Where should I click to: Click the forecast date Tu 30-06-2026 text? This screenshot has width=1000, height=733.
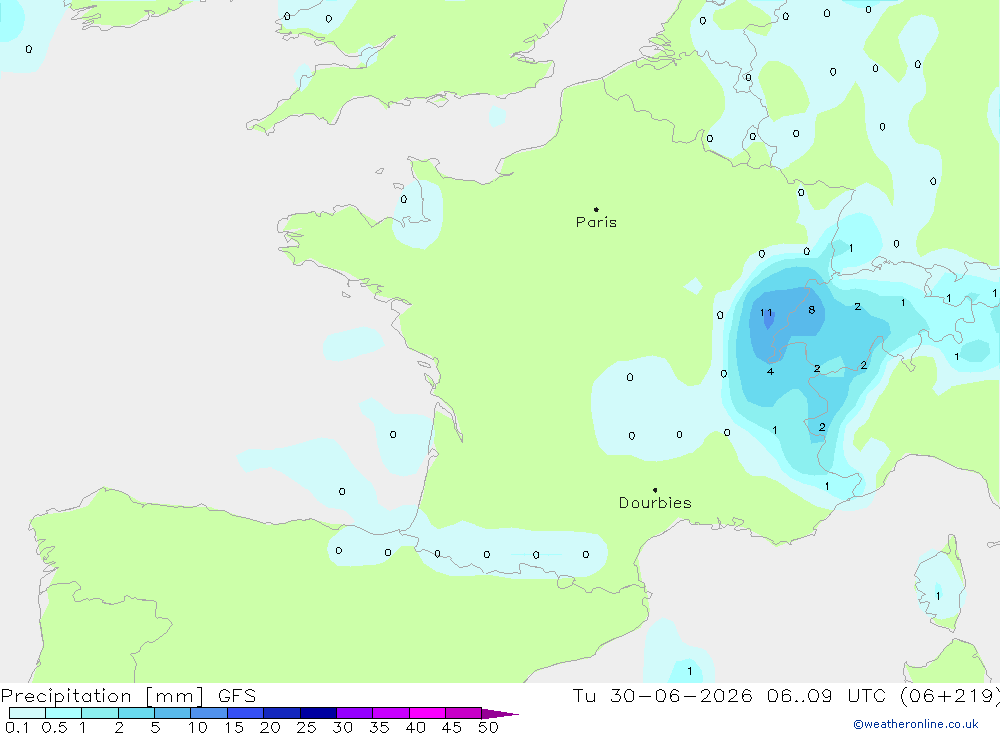[663, 695]
